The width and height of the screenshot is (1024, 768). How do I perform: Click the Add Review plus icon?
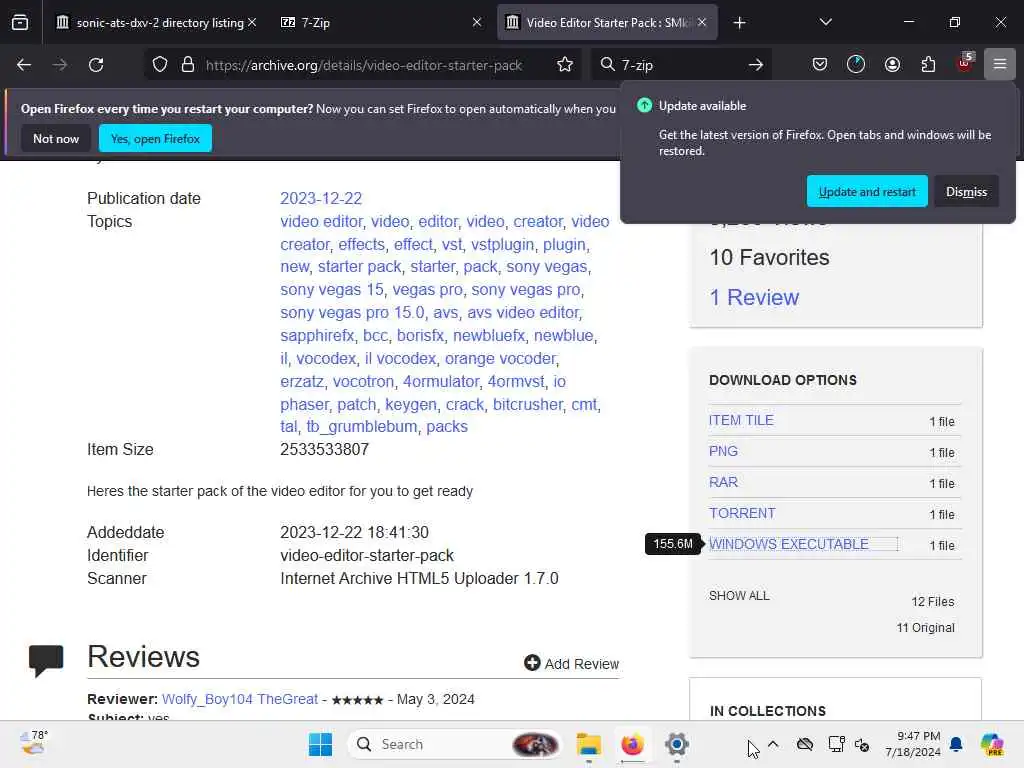pyautogui.click(x=532, y=663)
